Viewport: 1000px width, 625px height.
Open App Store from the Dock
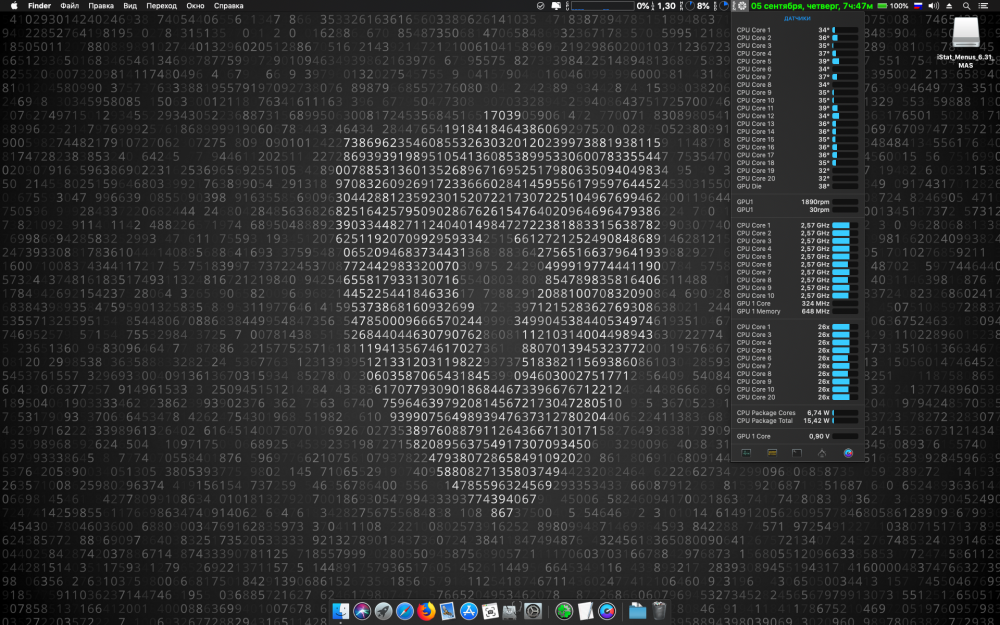(x=469, y=611)
